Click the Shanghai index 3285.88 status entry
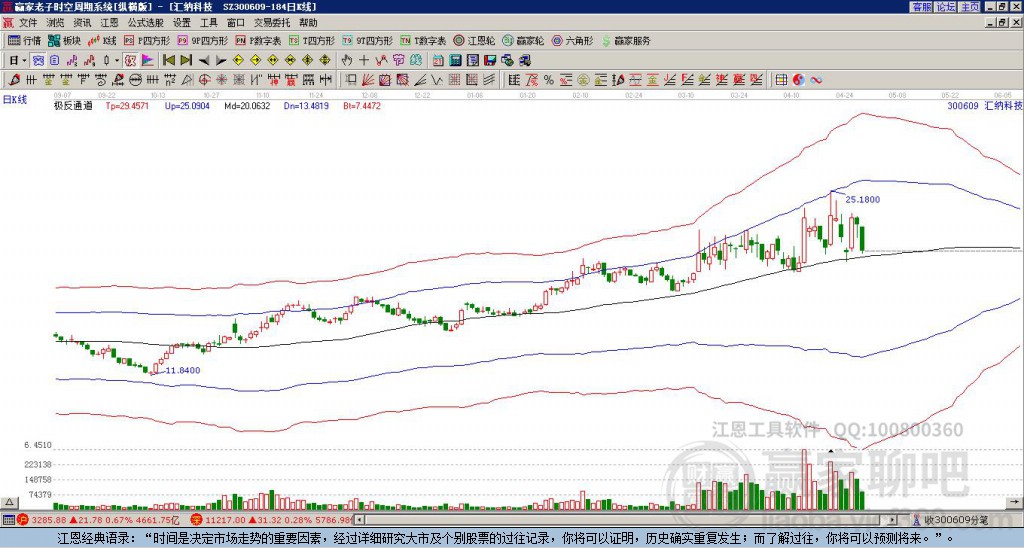This screenshot has height=548, width=1024. [98, 520]
